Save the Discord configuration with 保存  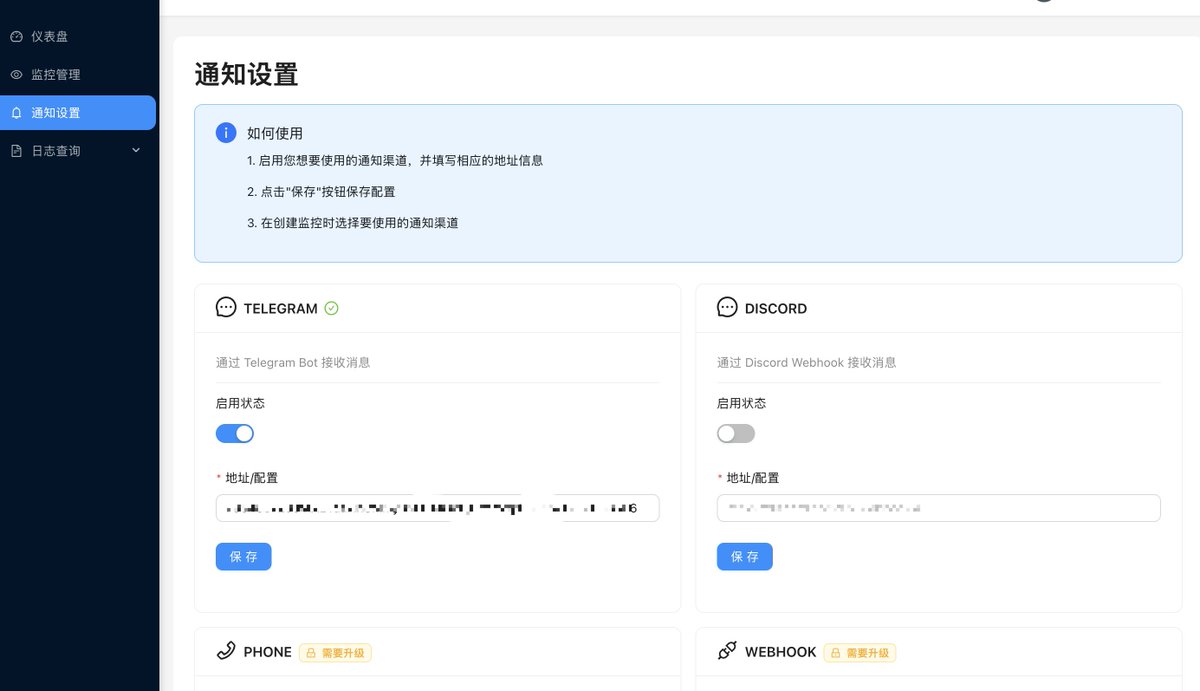tap(744, 556)
